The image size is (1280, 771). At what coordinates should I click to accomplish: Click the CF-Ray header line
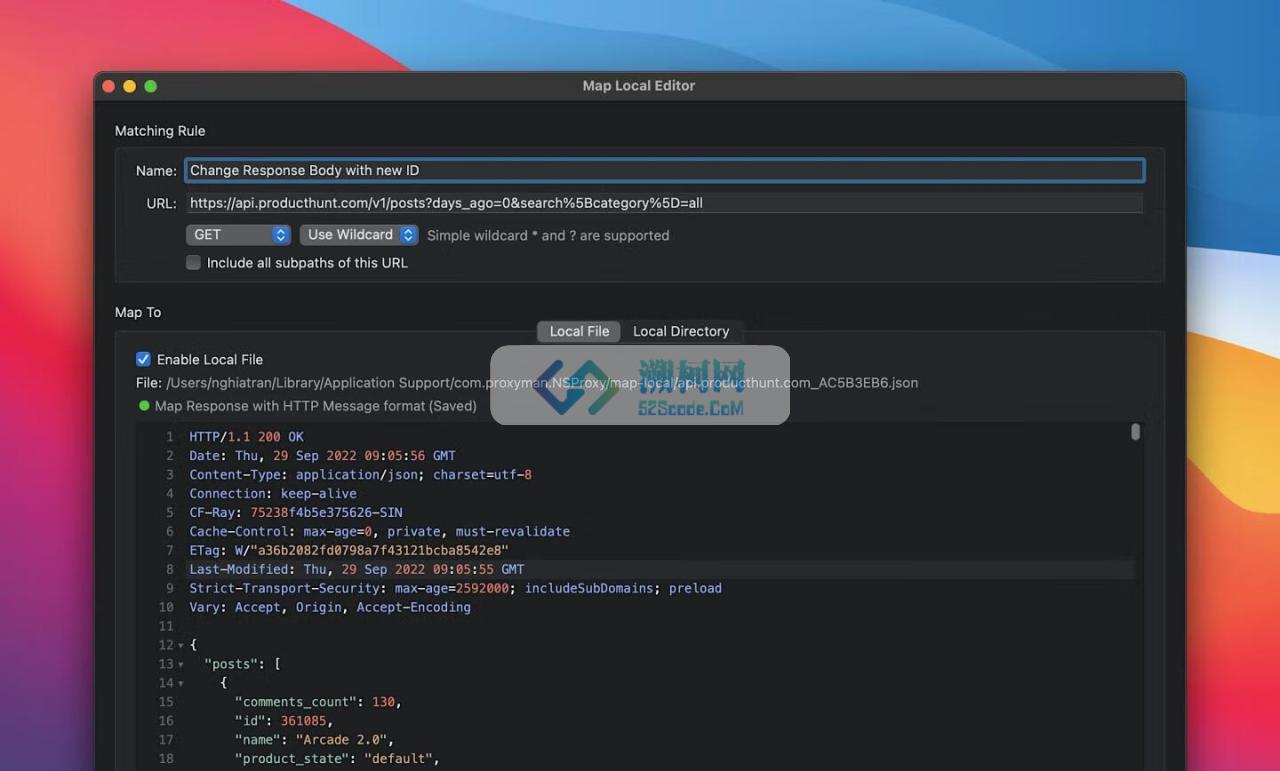[x=296, y=513]
